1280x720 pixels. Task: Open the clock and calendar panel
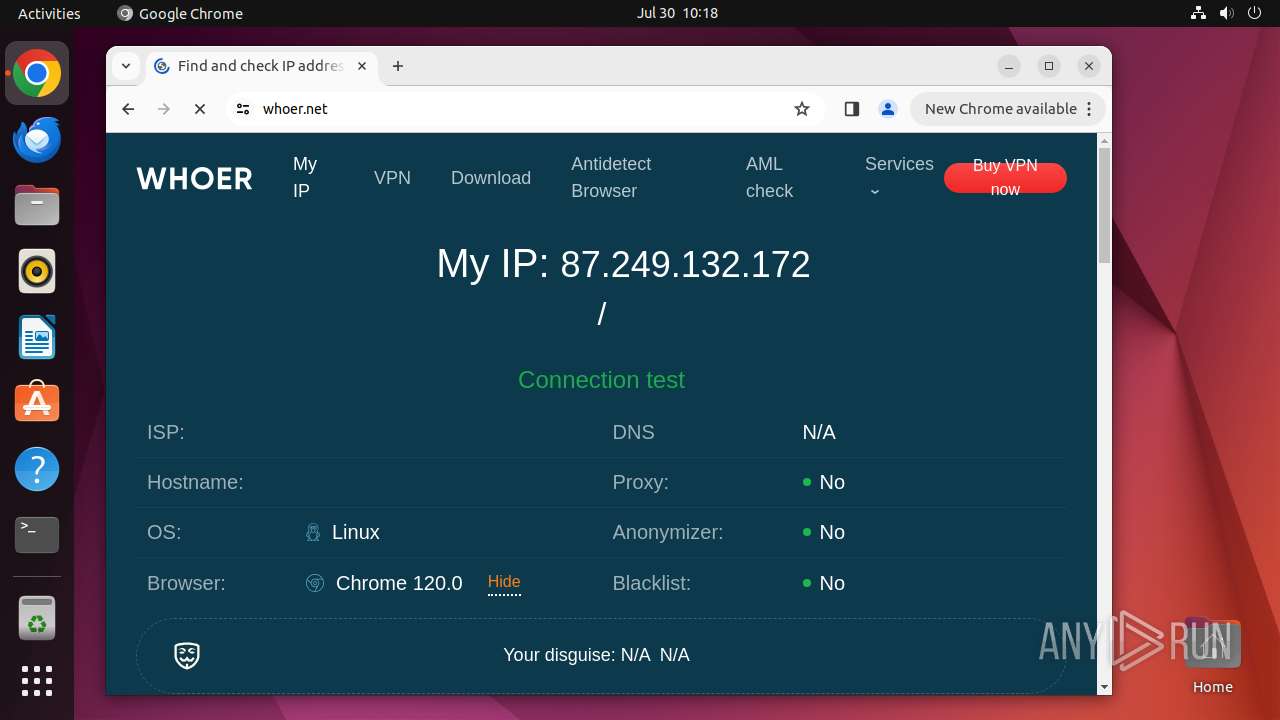(x=677, y=13)
